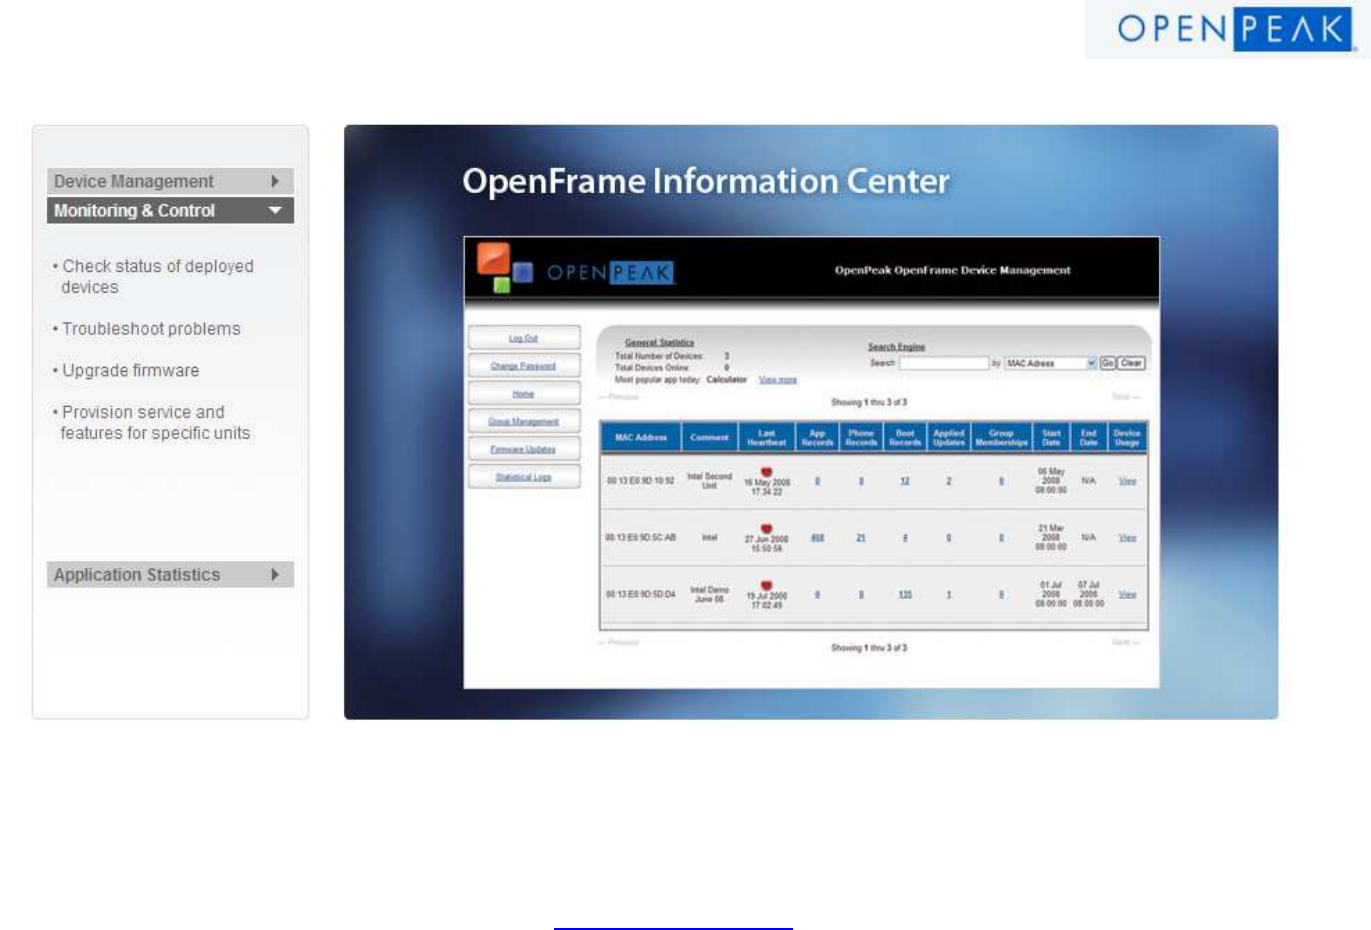Select MAC address ending in 10:92
The image size is (1371, 930).
click(641, 481)
